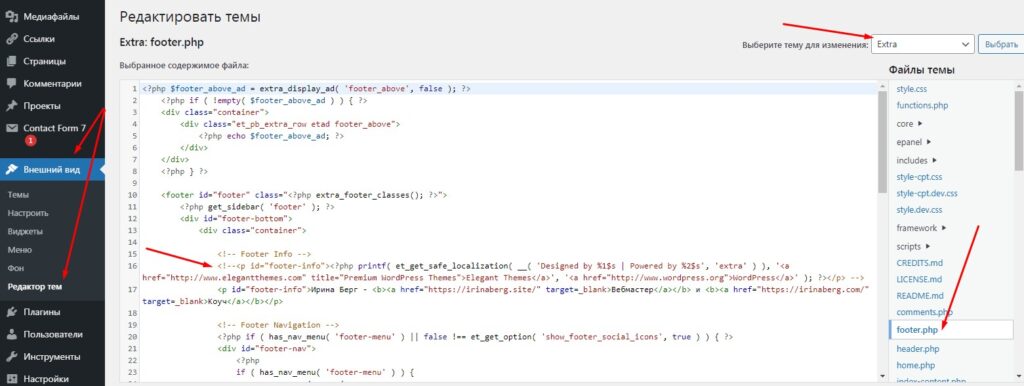Click the Пользователи user icon
1024x386 pixels.
[x=11, y=334]
